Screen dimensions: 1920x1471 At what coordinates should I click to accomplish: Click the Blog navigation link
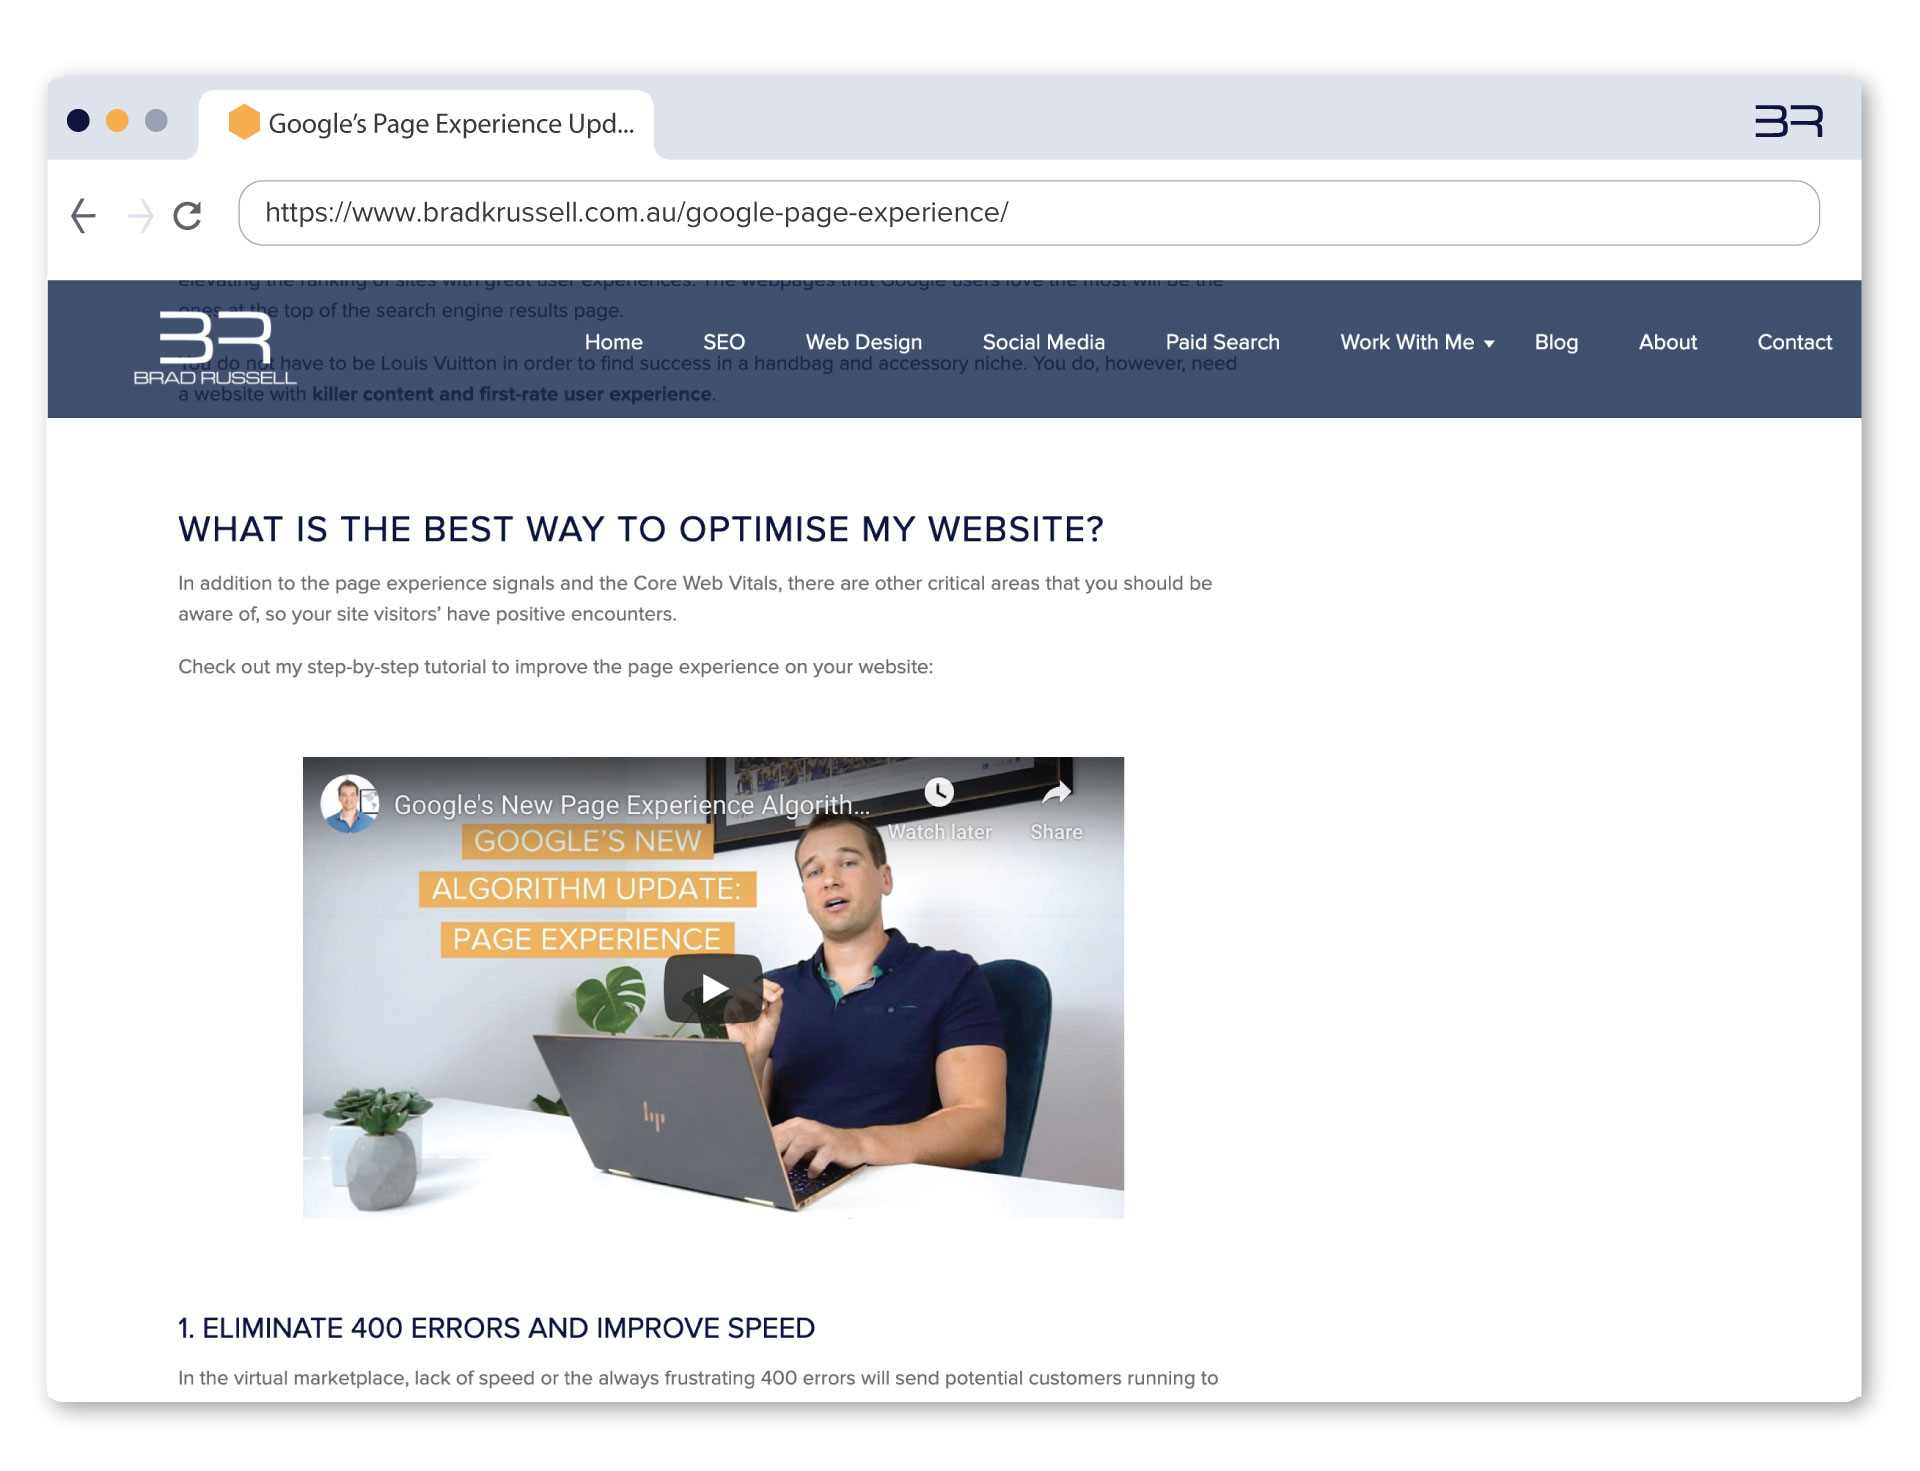(1555, 343)
